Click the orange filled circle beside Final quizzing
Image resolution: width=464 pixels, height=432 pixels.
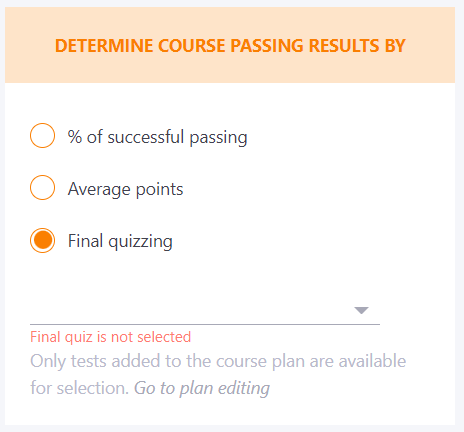point(42,240)
